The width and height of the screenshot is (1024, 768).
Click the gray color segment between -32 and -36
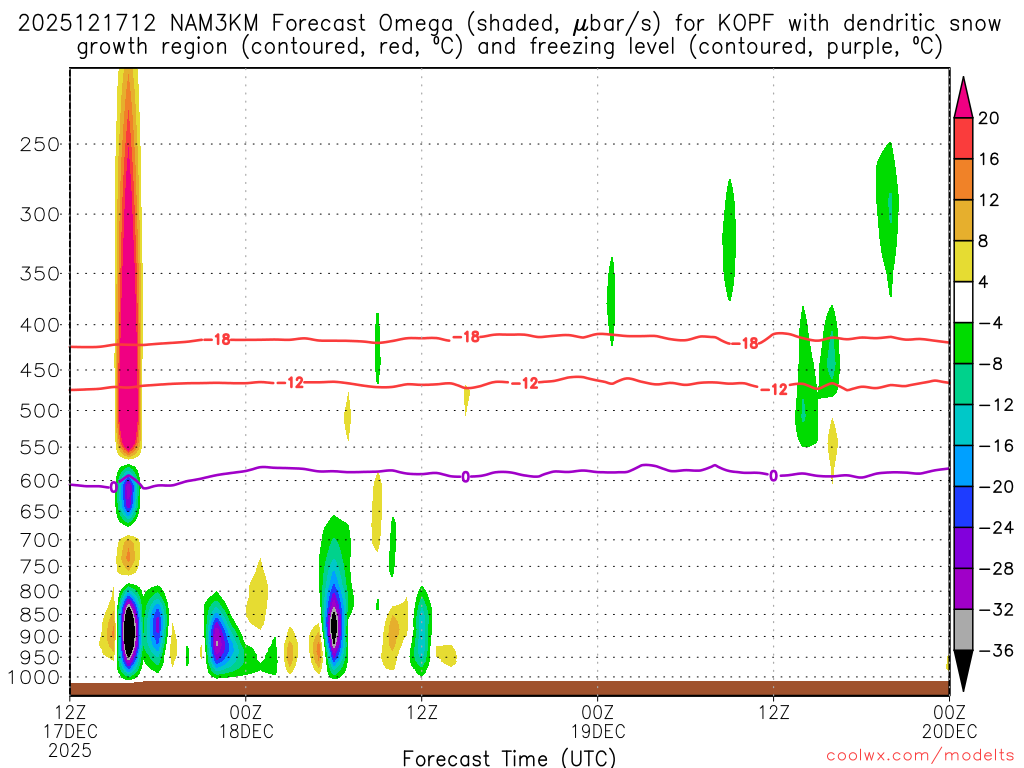pyautogui.click(x=963, y=630)
